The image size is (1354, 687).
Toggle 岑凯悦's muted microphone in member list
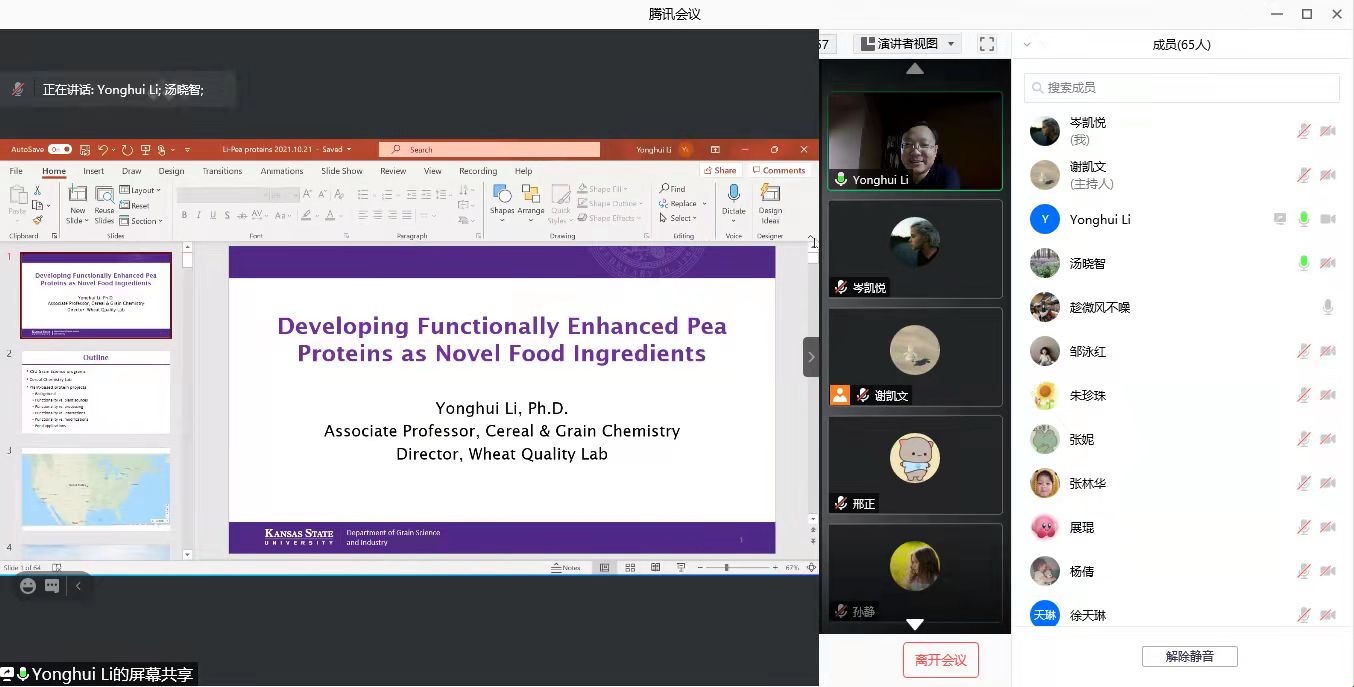coord(1303,131)
